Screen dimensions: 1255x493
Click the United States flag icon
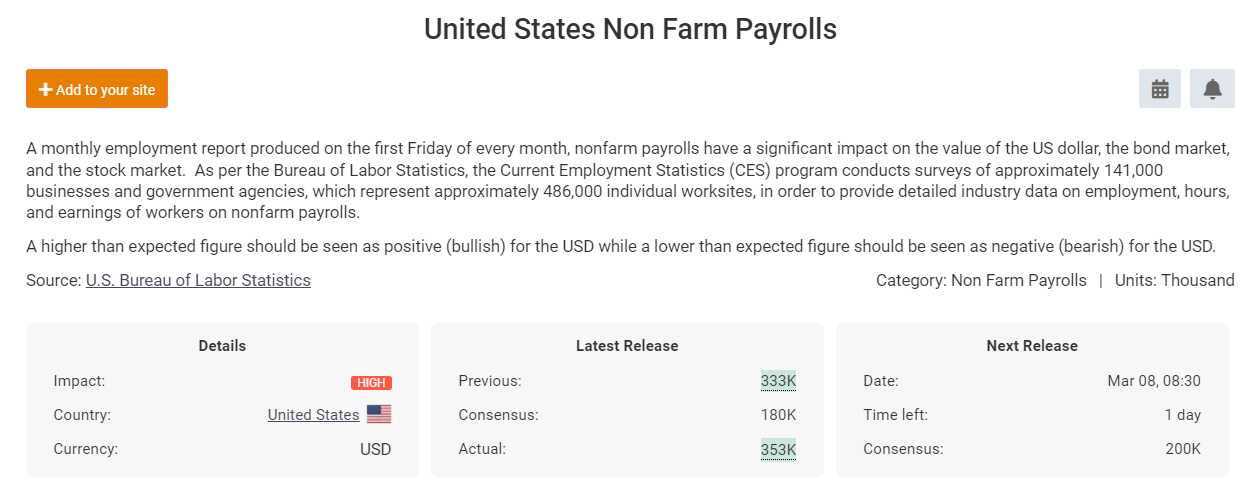[x=379, y=414]
